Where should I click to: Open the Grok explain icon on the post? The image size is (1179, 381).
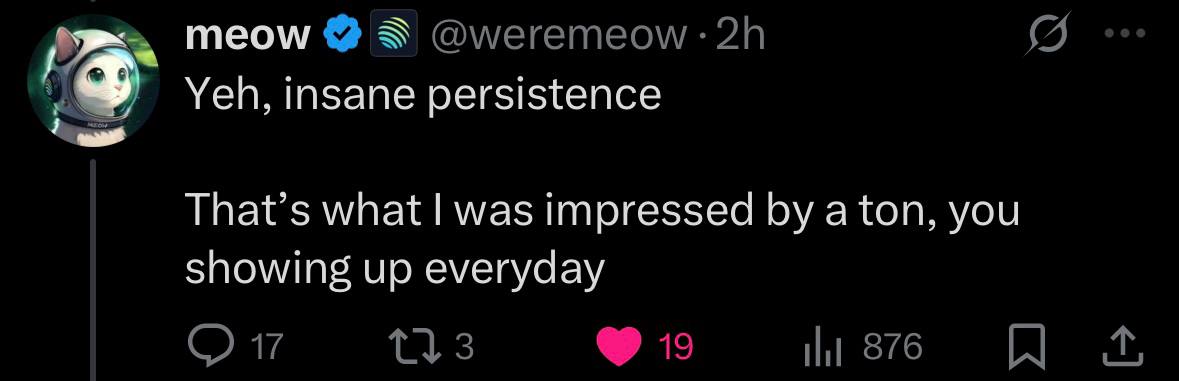click(x=1046, y=35)
